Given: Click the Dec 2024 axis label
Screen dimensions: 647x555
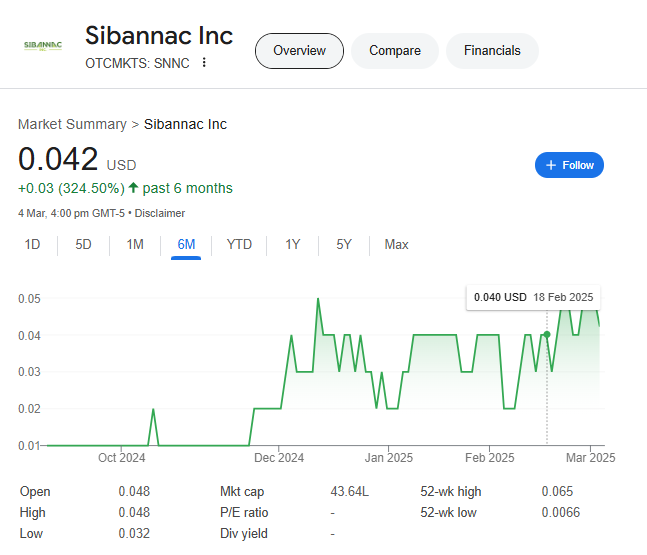Looking at the screenshot, I should click(x=279, y=458).
